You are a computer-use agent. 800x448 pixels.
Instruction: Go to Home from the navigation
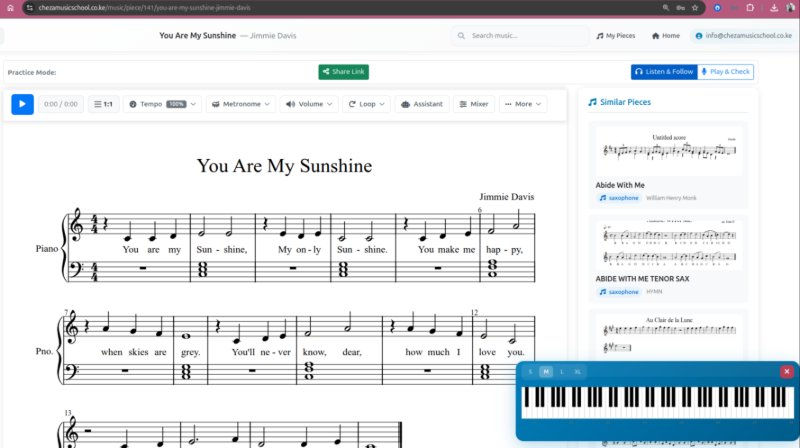[x=666, y=36]
